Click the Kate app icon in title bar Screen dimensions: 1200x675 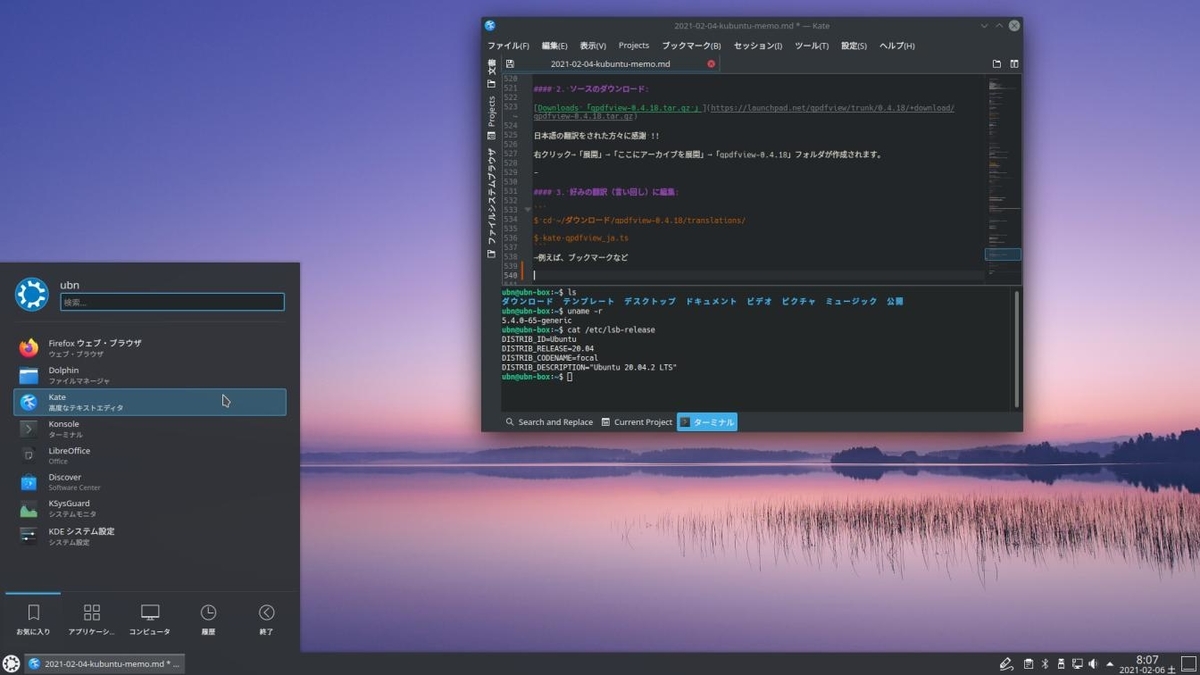pyautogui.click(x=490, y=25)
